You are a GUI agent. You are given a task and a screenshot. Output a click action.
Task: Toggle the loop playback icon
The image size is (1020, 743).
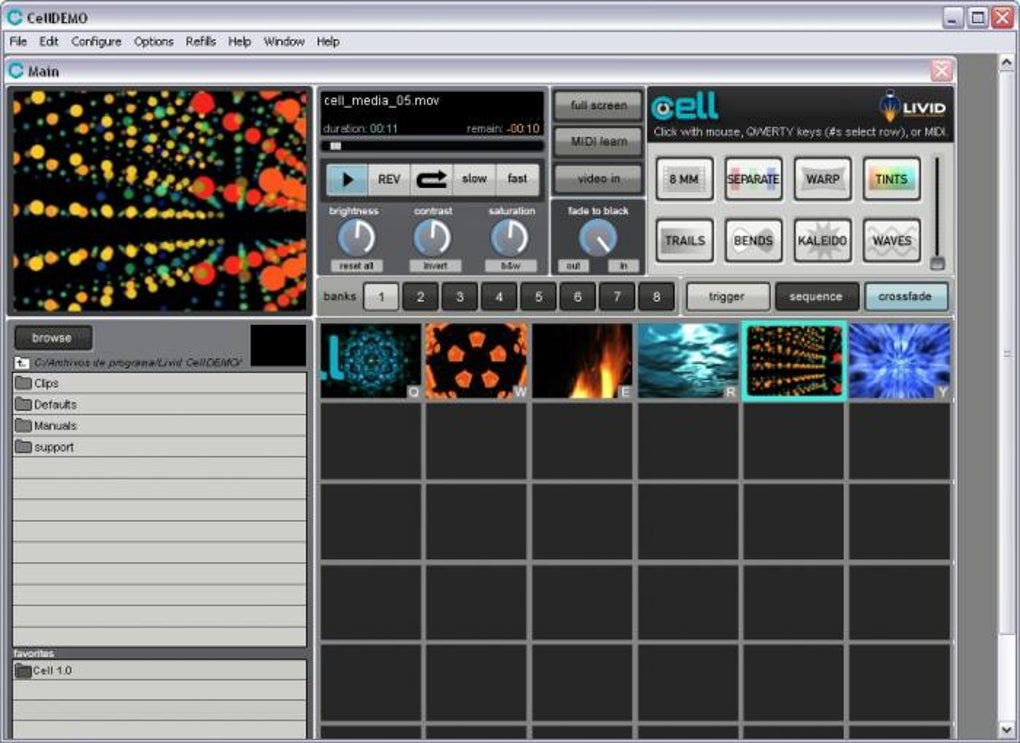point(432,179)
